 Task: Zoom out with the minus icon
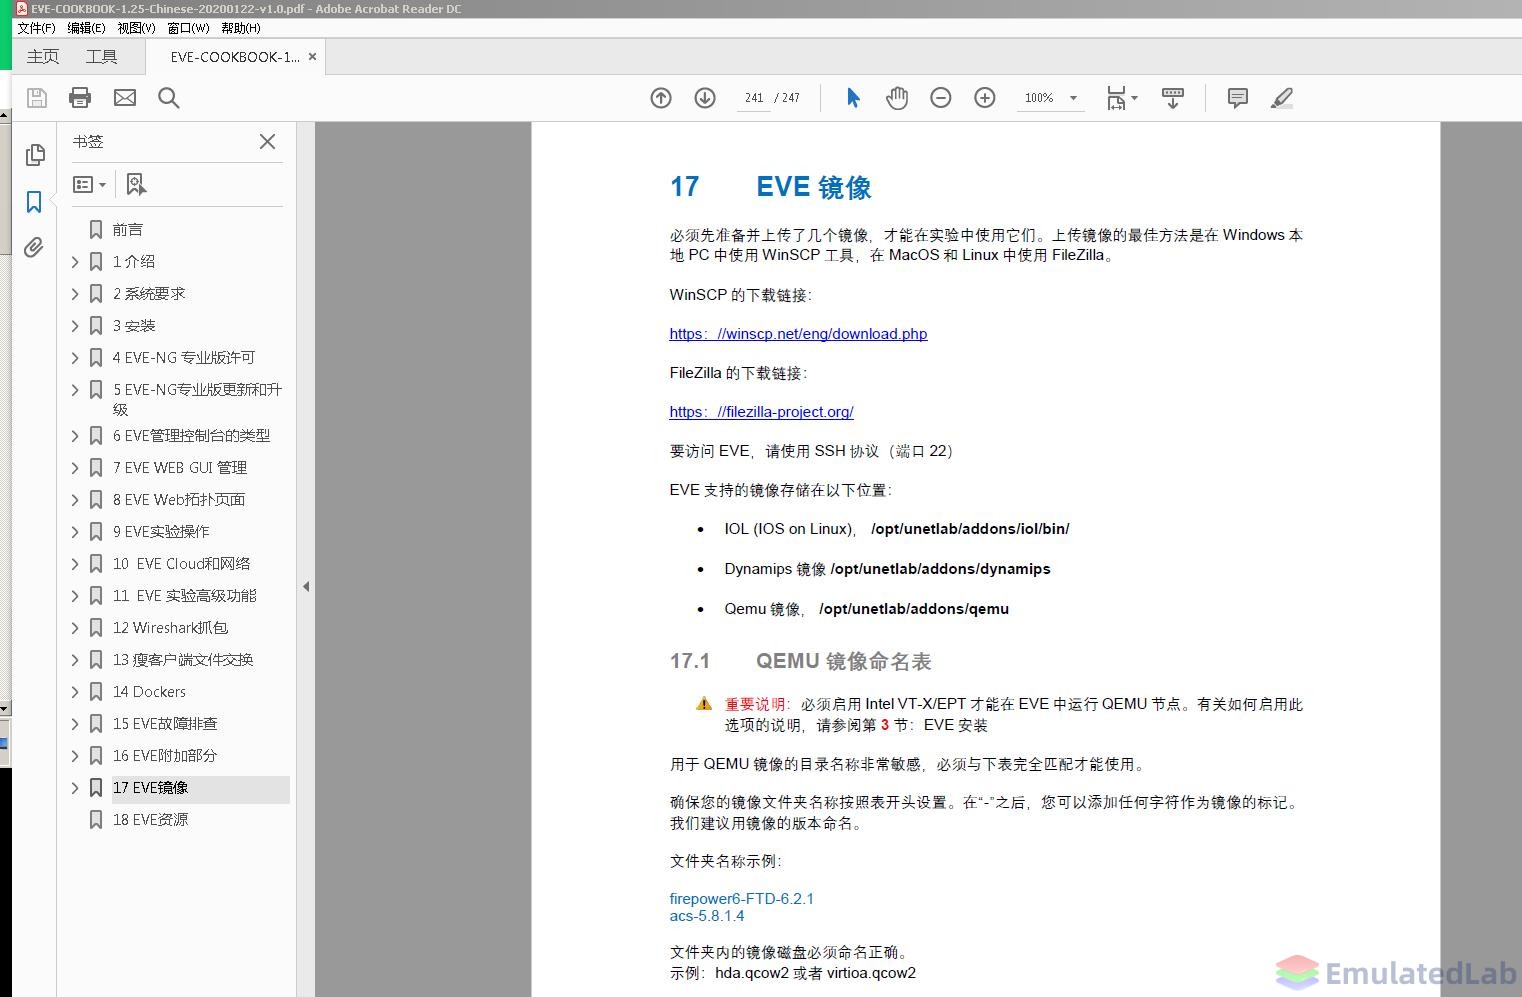pos(941,98)
